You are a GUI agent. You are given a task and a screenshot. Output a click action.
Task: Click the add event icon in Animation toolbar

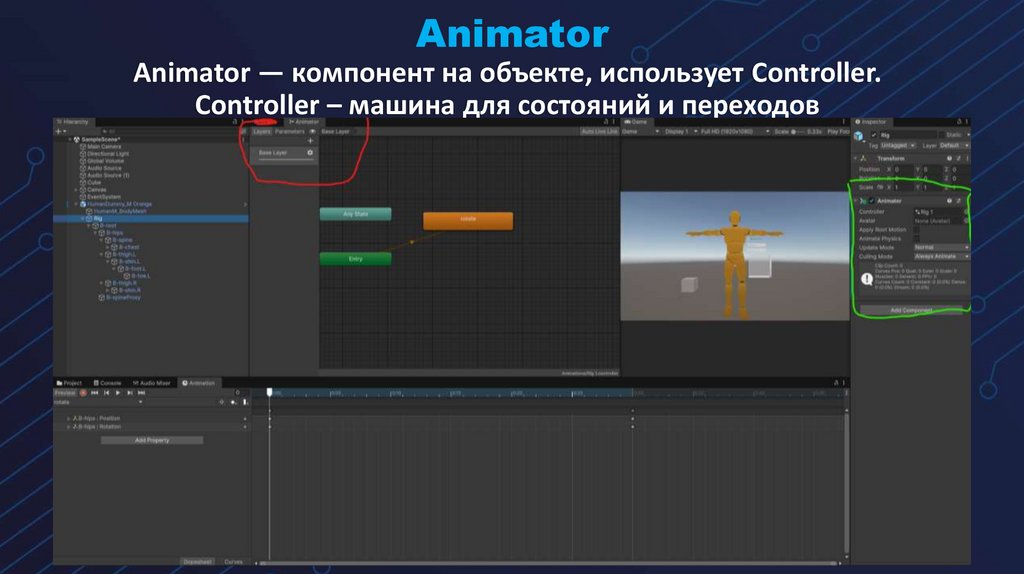tap(245, 402)
